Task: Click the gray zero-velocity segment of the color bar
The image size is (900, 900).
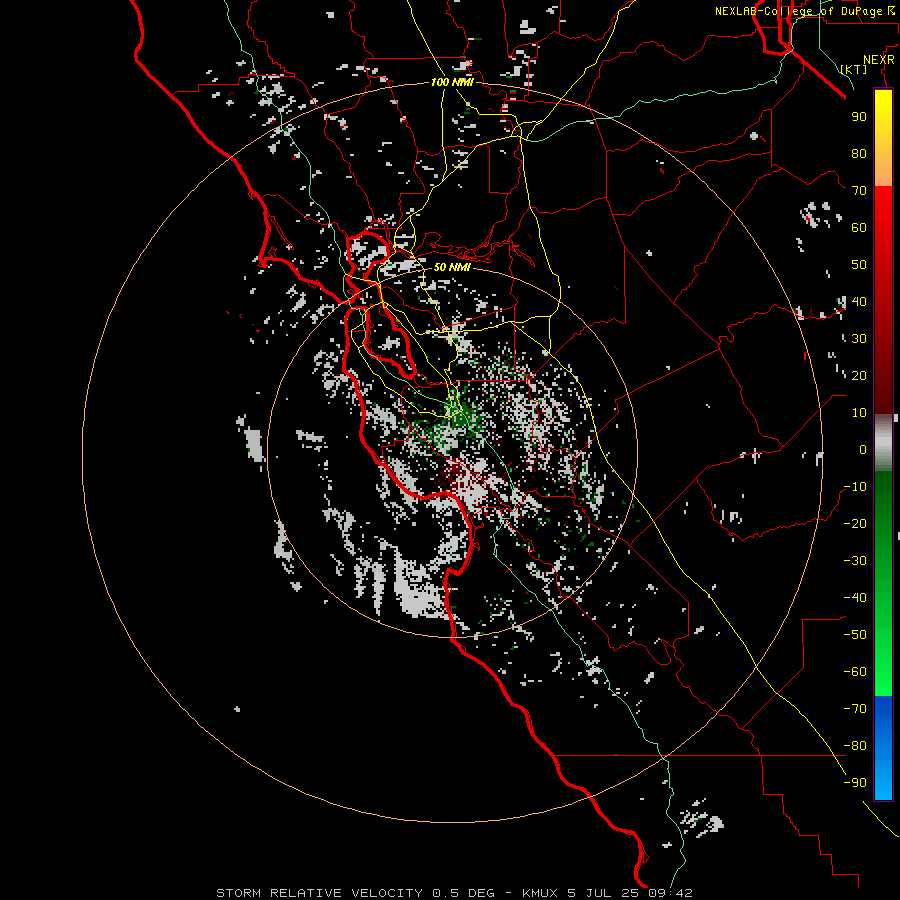Action: (x=883, y=443)
